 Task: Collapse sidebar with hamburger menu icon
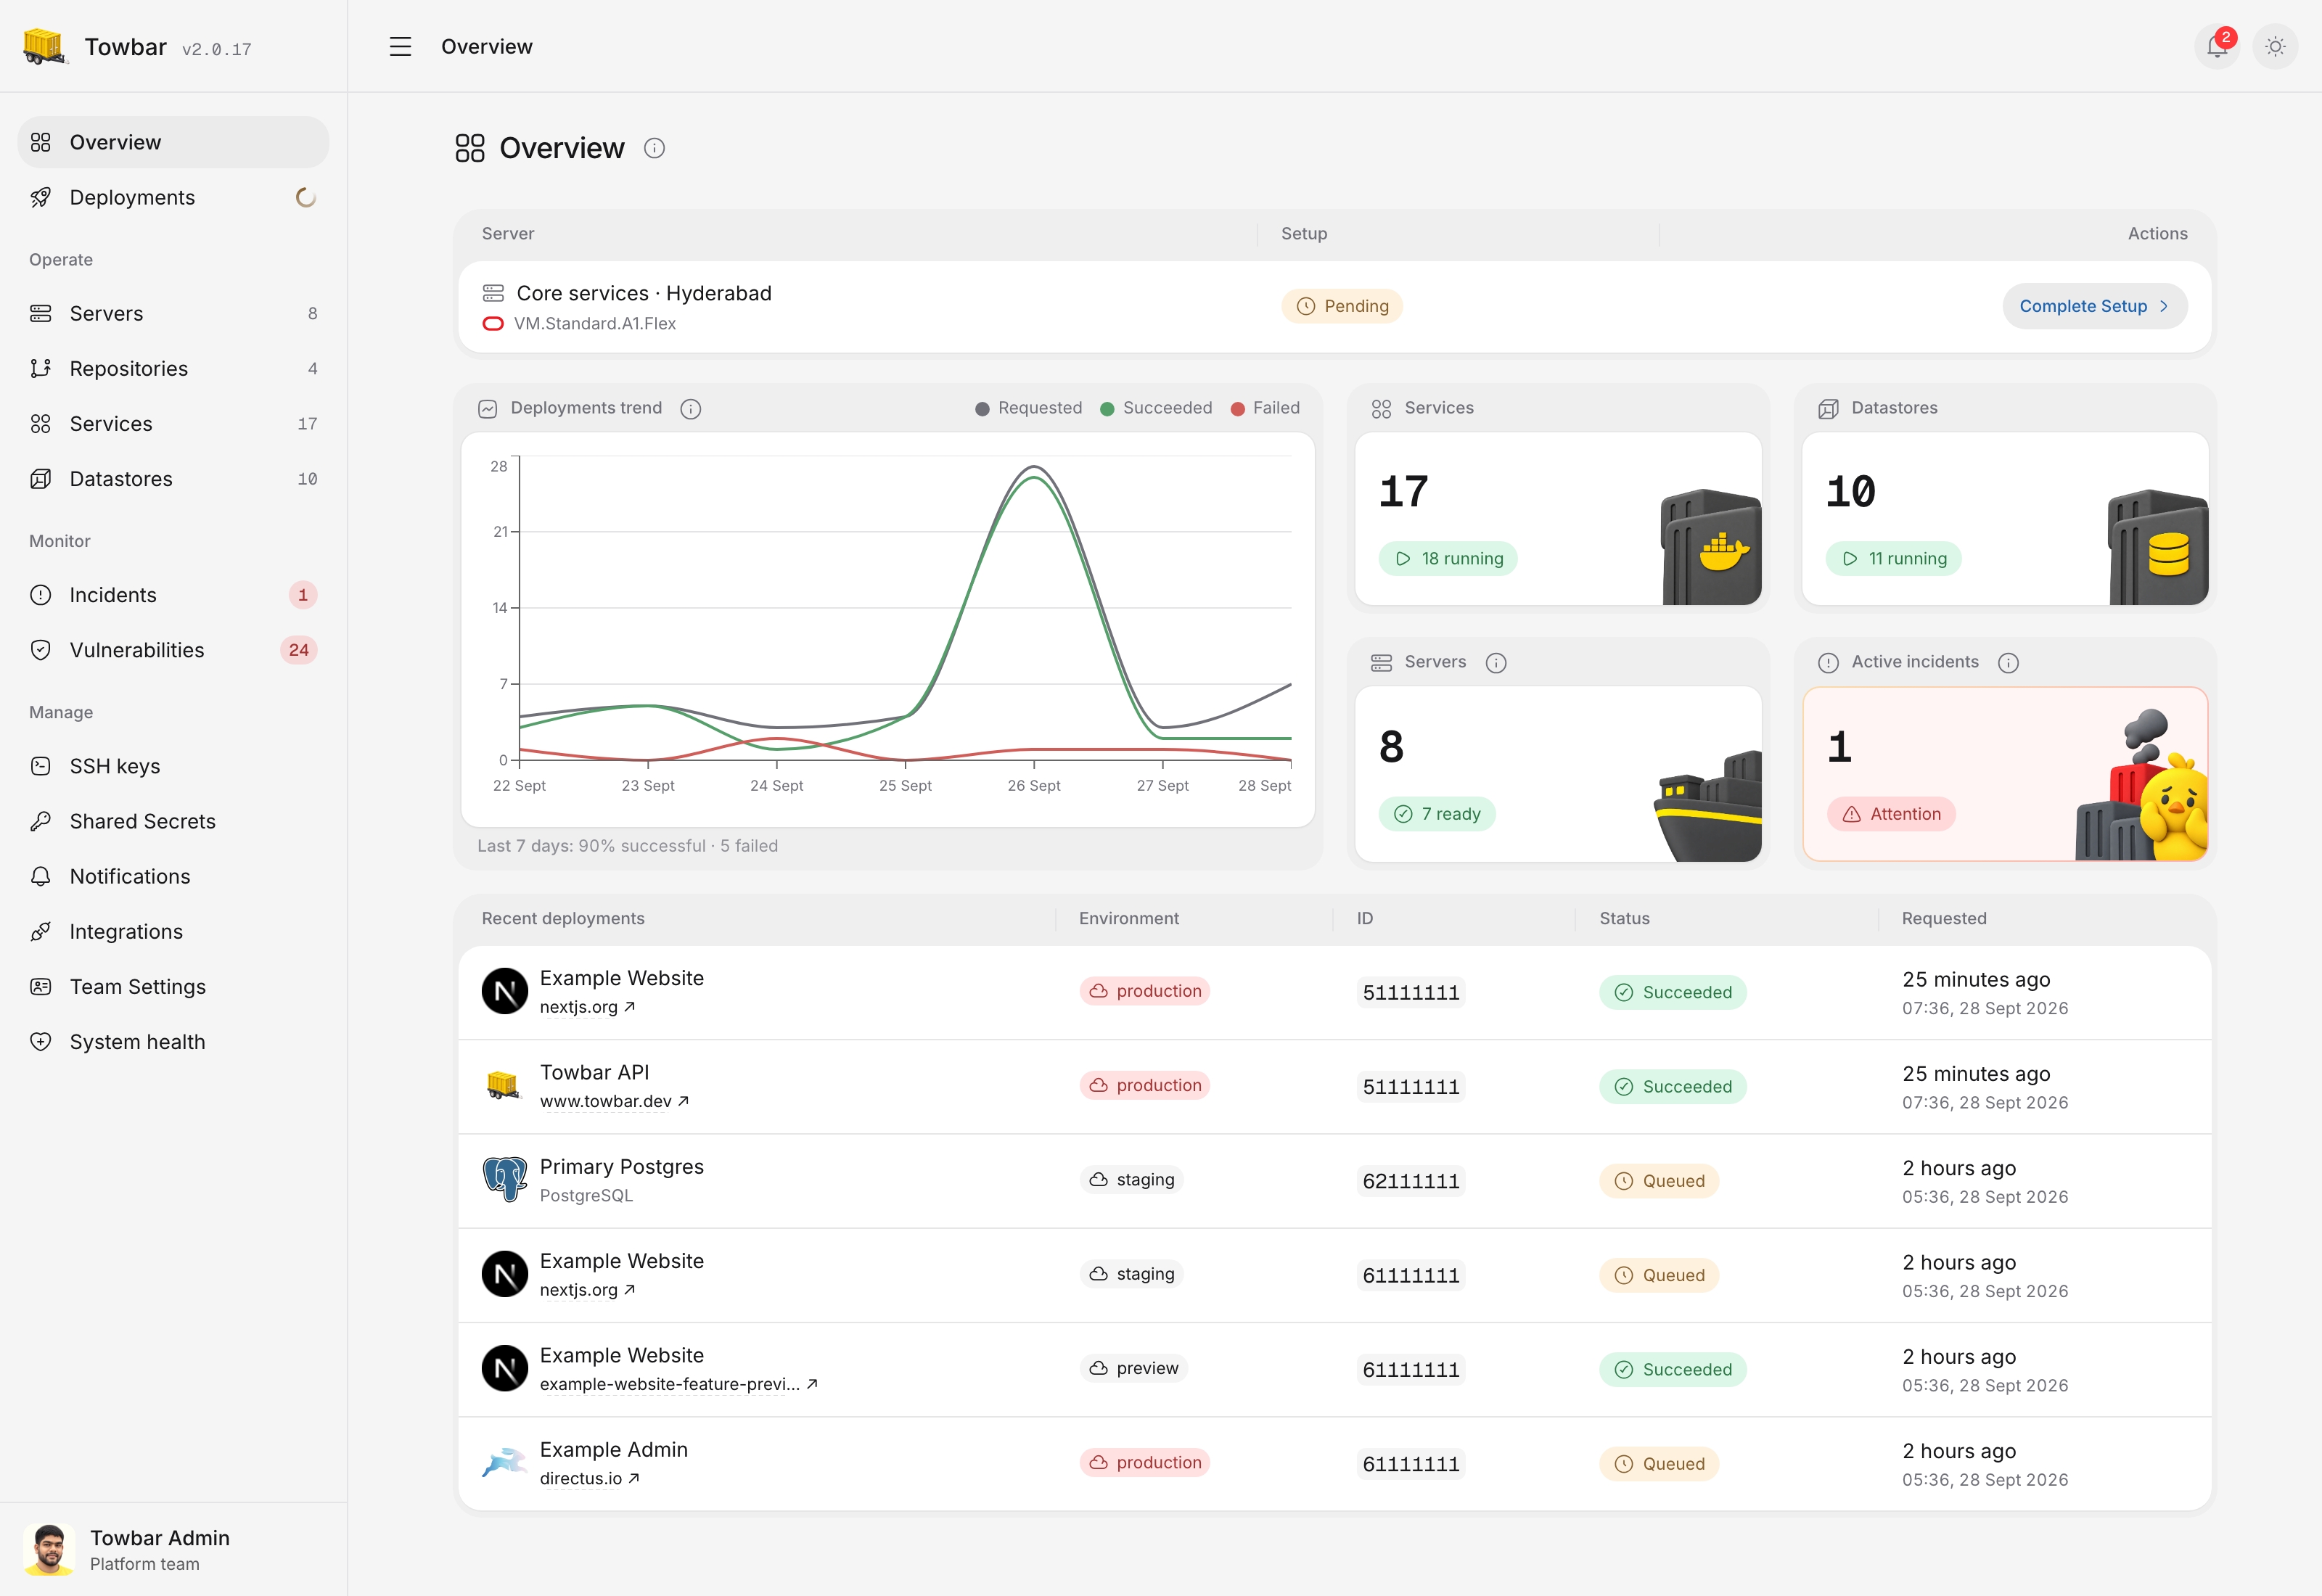pyautogui.click(x=400, y=46)
